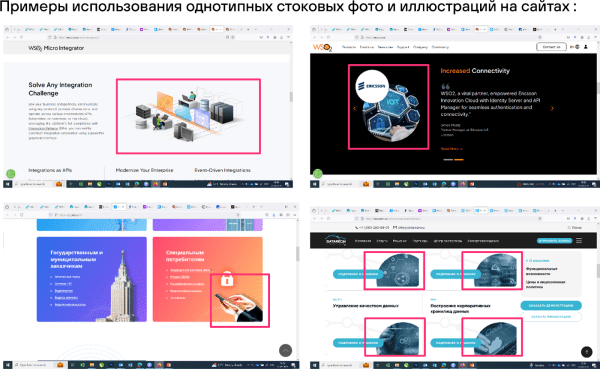This screenshot has width=600, height=369.
Task: Click the Event-Driven Integrations heading
Action: (x=222, y=170)
